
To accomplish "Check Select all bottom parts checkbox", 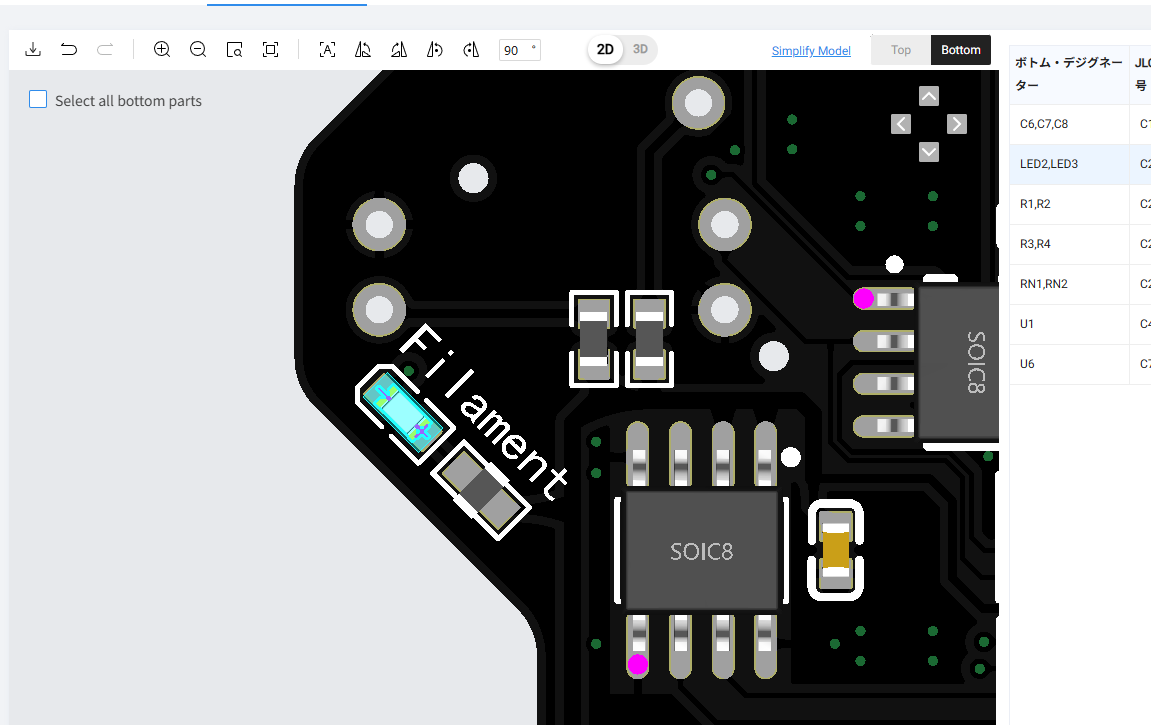I will [x=38, y=99].
